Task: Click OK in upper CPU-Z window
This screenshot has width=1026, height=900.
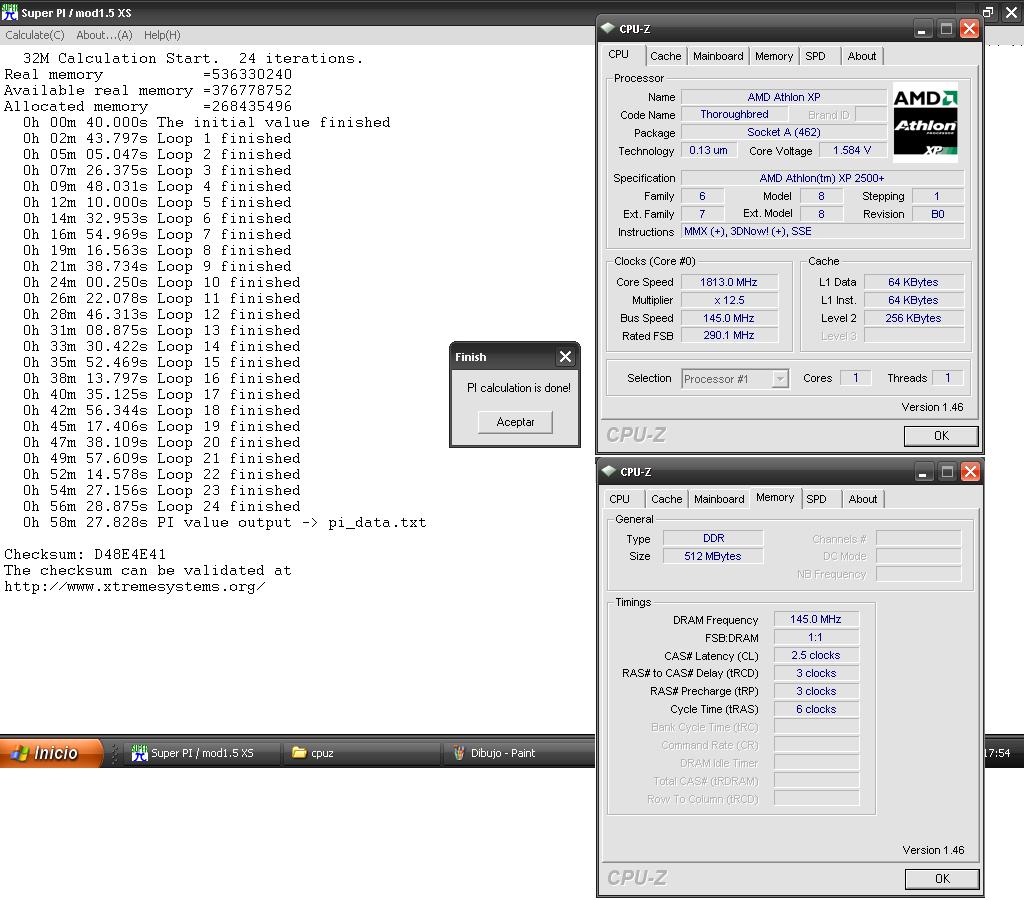Action: (941, 436)
